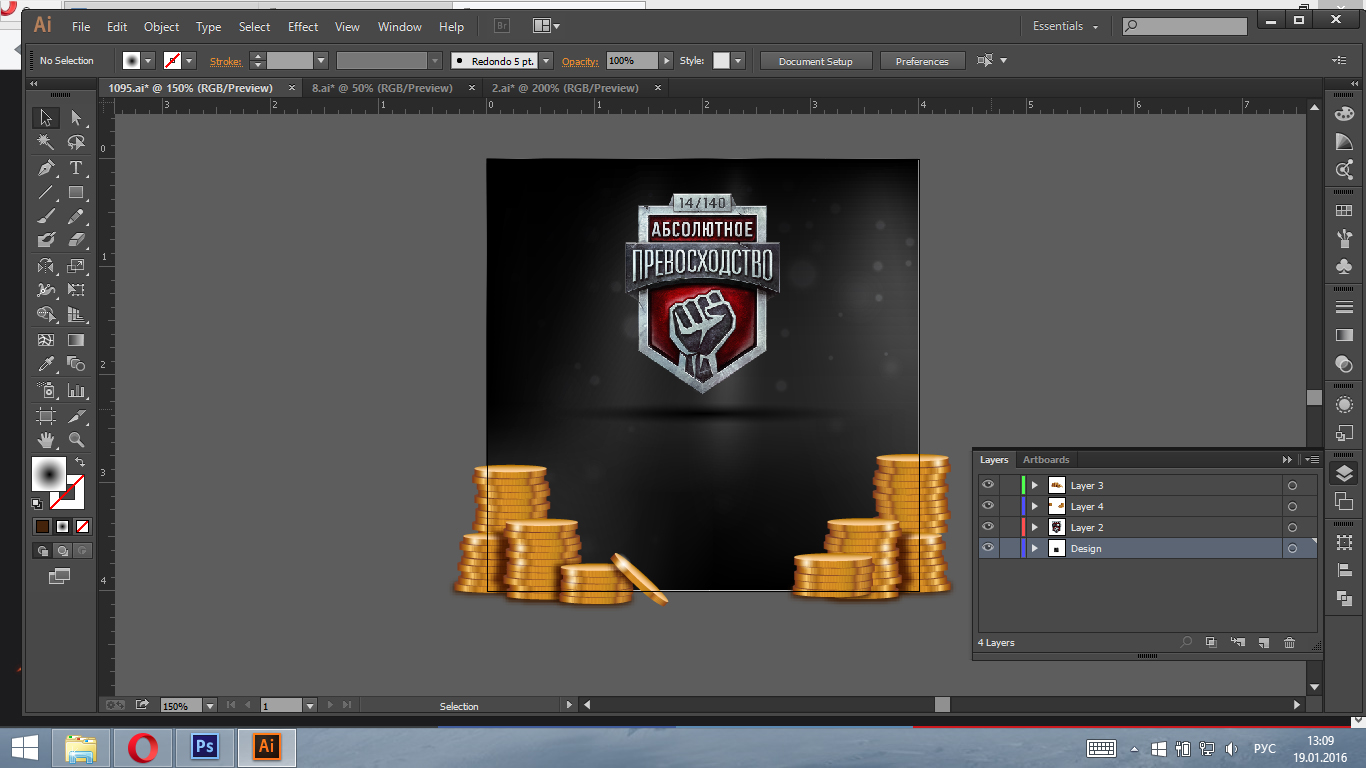Viewport: 1366px width, 768px height.
Task: Click the target circle for Layer 3
Action: 1292,486
